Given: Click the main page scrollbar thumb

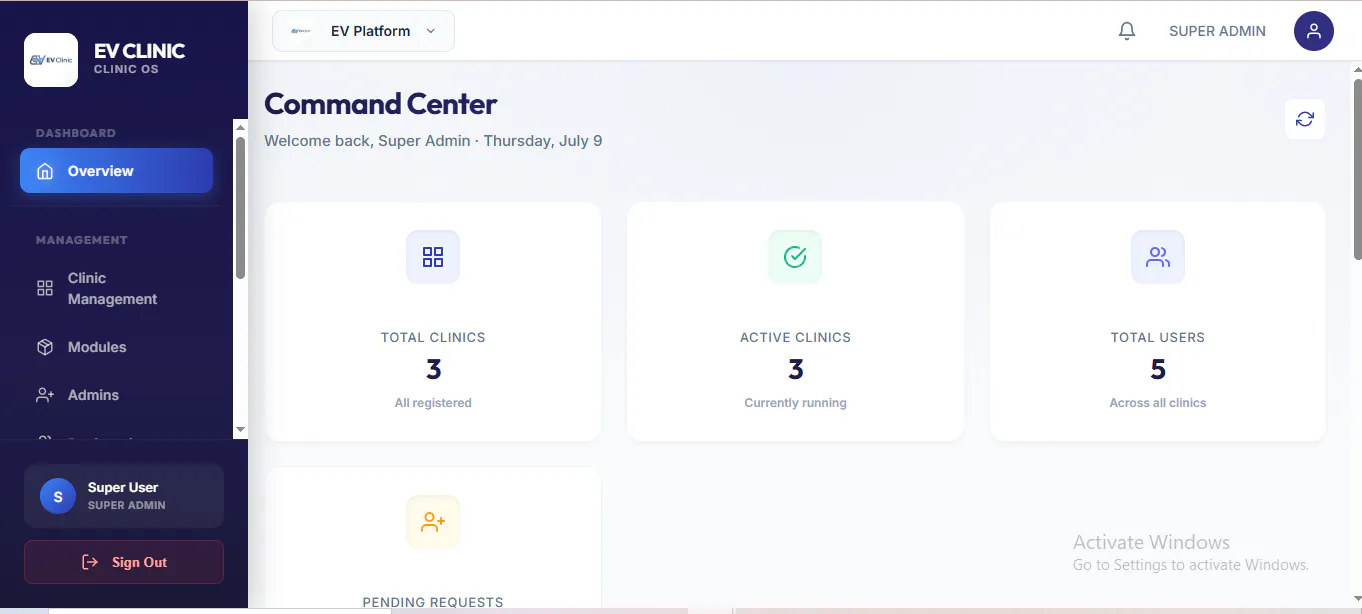Looking at the screenshot, I should 1357,168.
